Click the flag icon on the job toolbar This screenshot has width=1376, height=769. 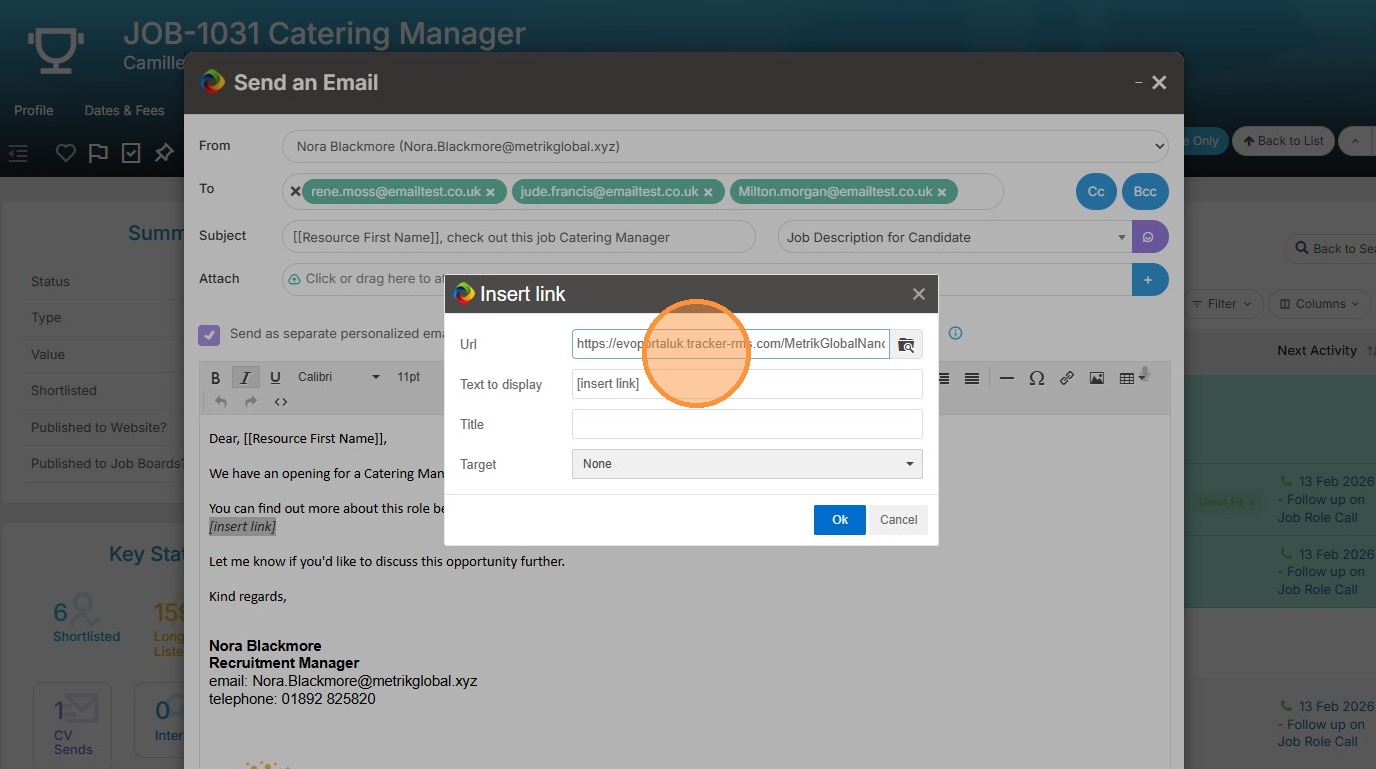[x=98, y=153]
